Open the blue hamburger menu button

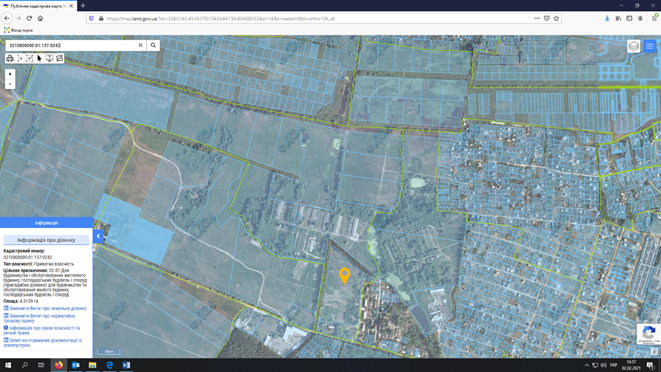[650, 46]
